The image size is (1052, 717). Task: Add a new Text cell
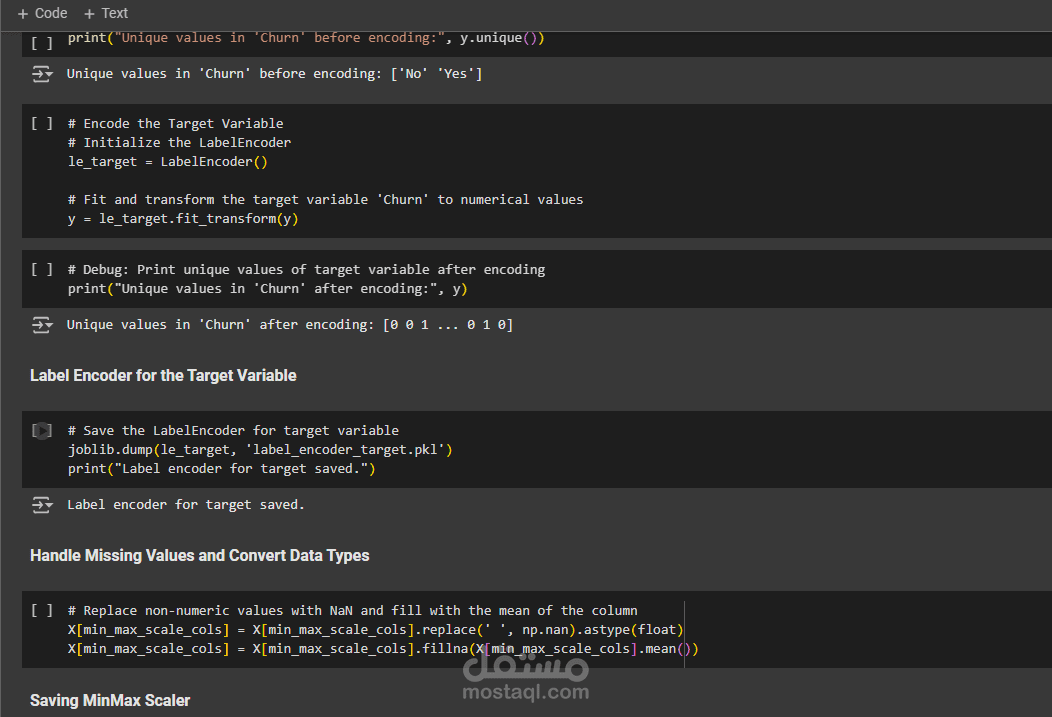106,13
